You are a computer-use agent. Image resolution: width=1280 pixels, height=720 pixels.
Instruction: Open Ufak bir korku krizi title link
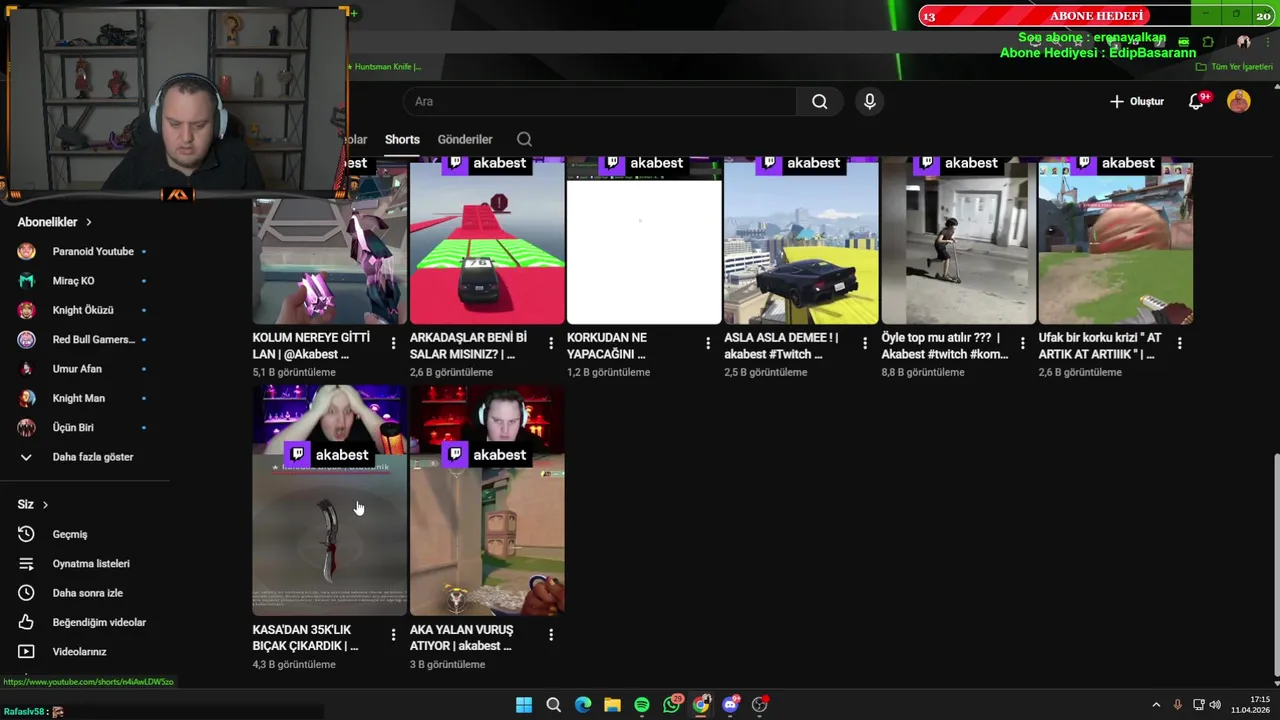click(x=1100, y=346)
